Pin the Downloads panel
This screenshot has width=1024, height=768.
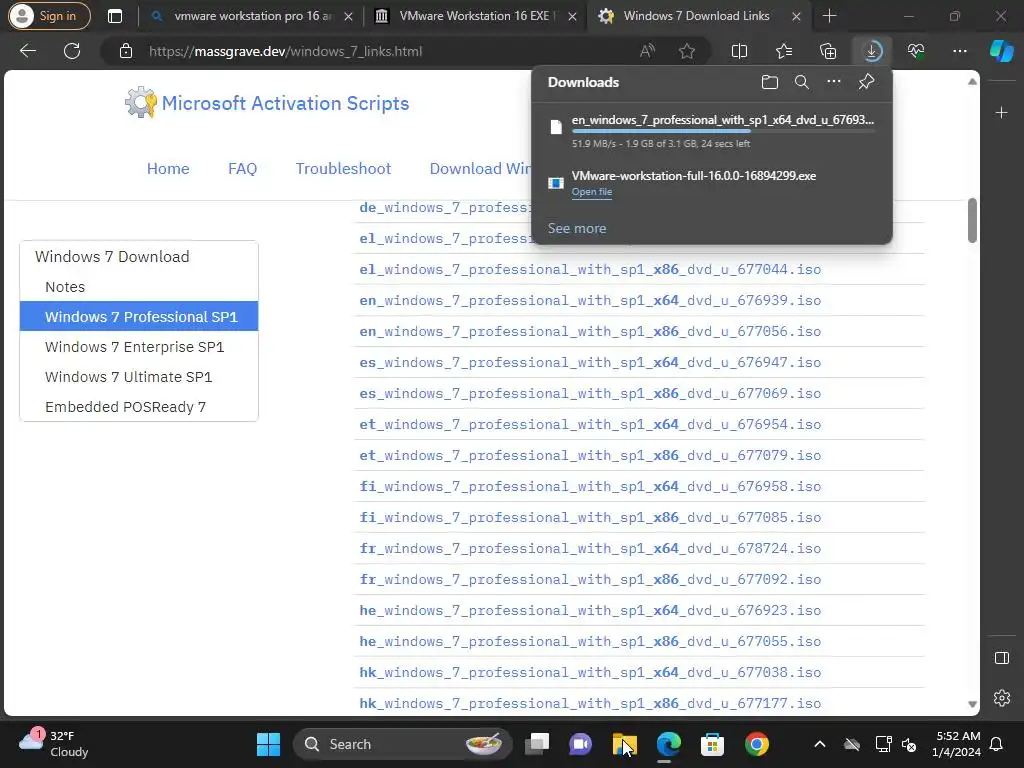pyautogui.click(x=866, y=82)
